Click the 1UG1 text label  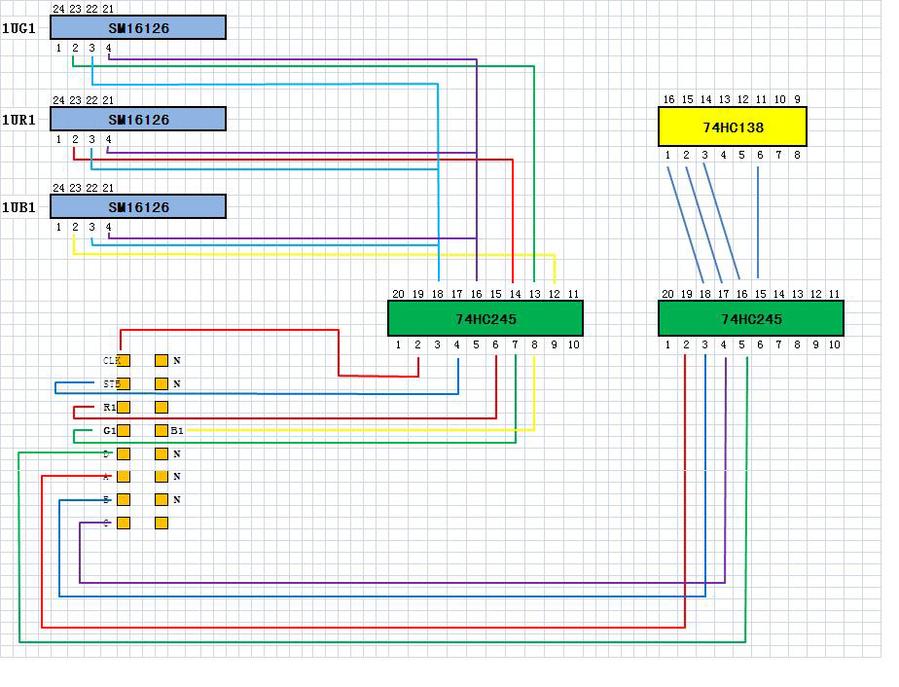point(18,29)
